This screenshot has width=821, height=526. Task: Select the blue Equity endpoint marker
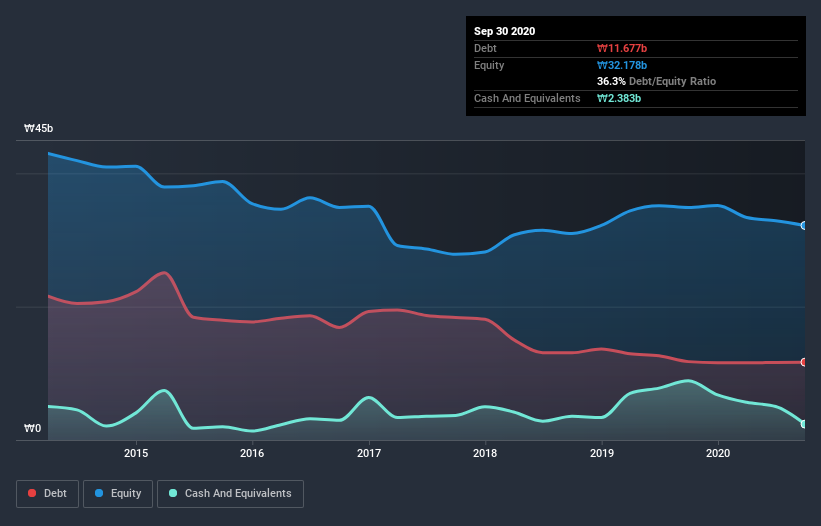pyautogui.click(x=804, y=226)
